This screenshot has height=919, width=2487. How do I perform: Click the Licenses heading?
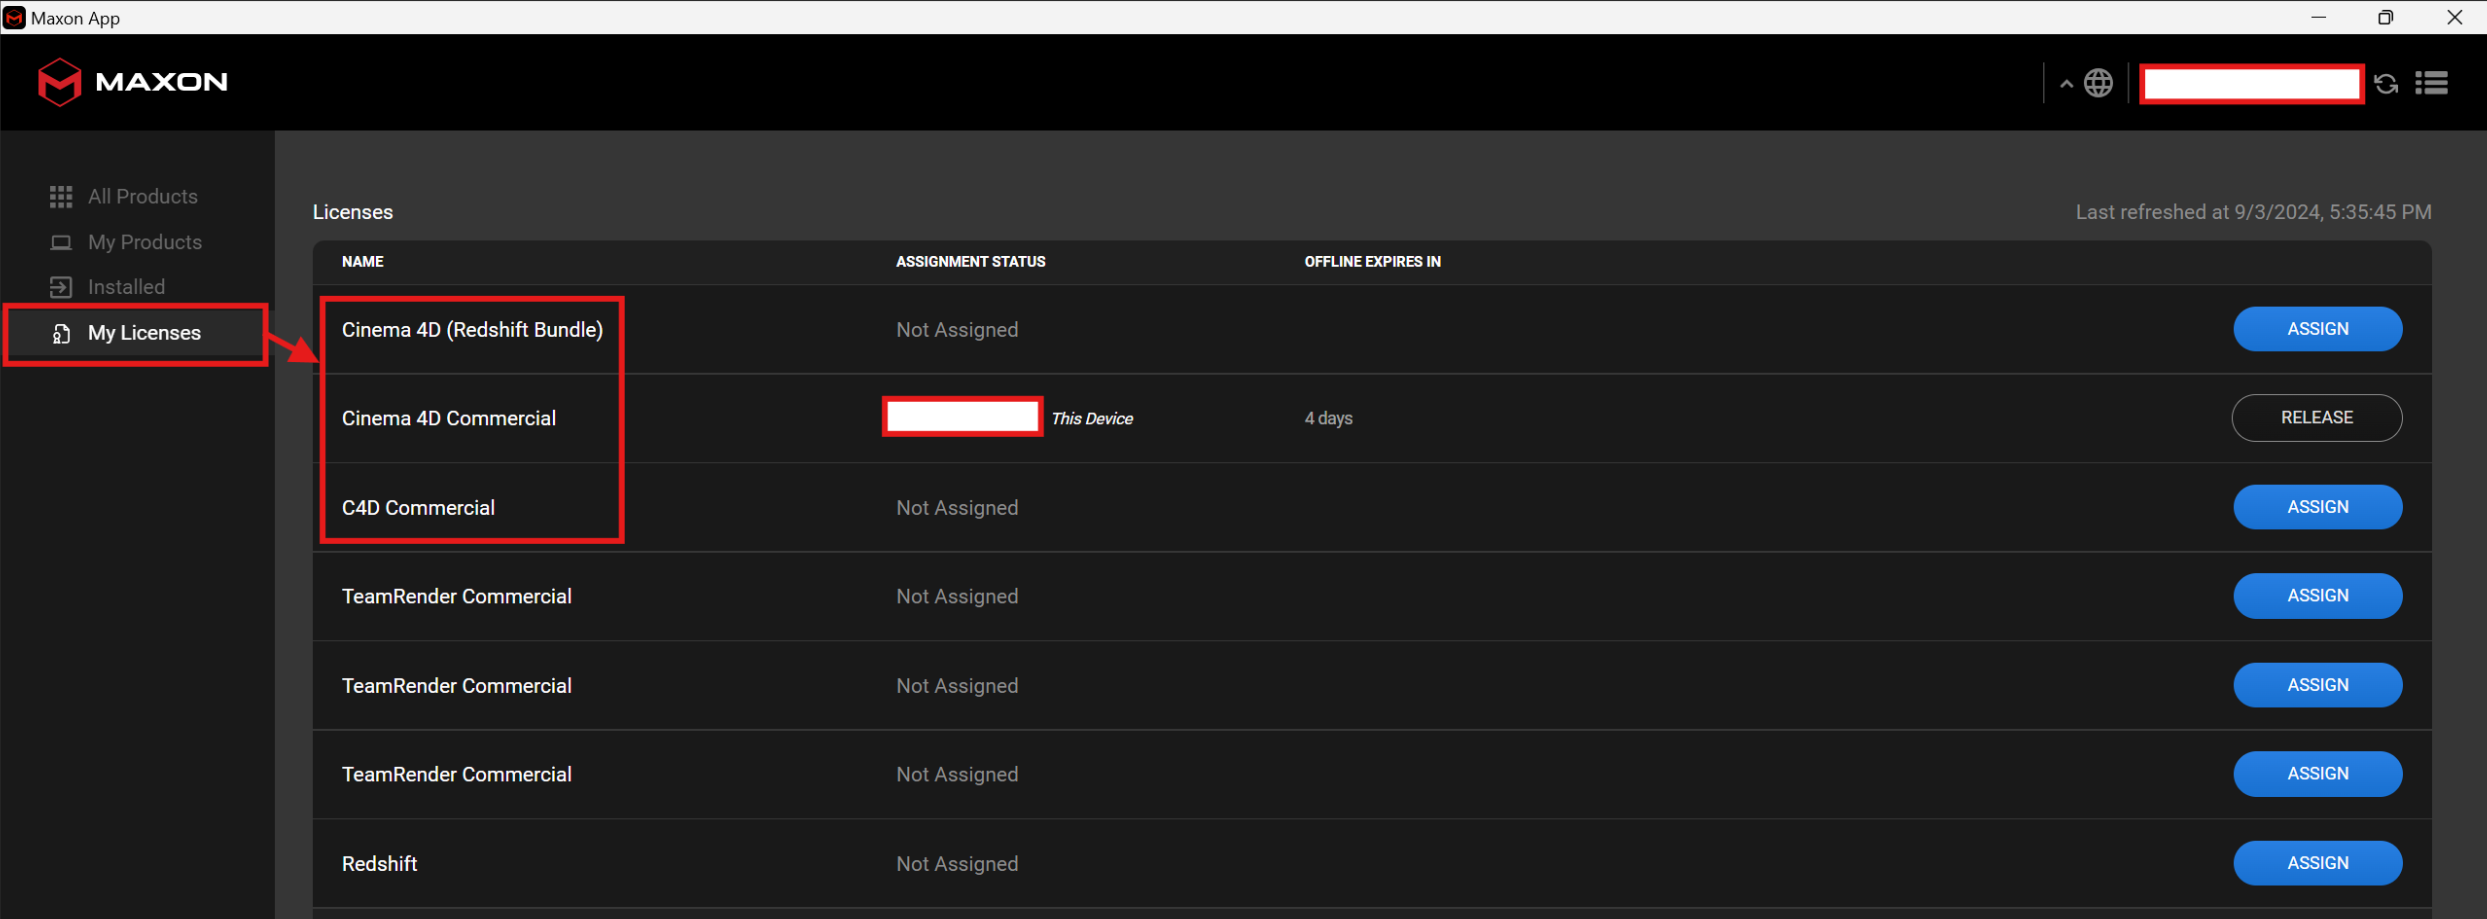pyautogui.click(x=353, y=212)
